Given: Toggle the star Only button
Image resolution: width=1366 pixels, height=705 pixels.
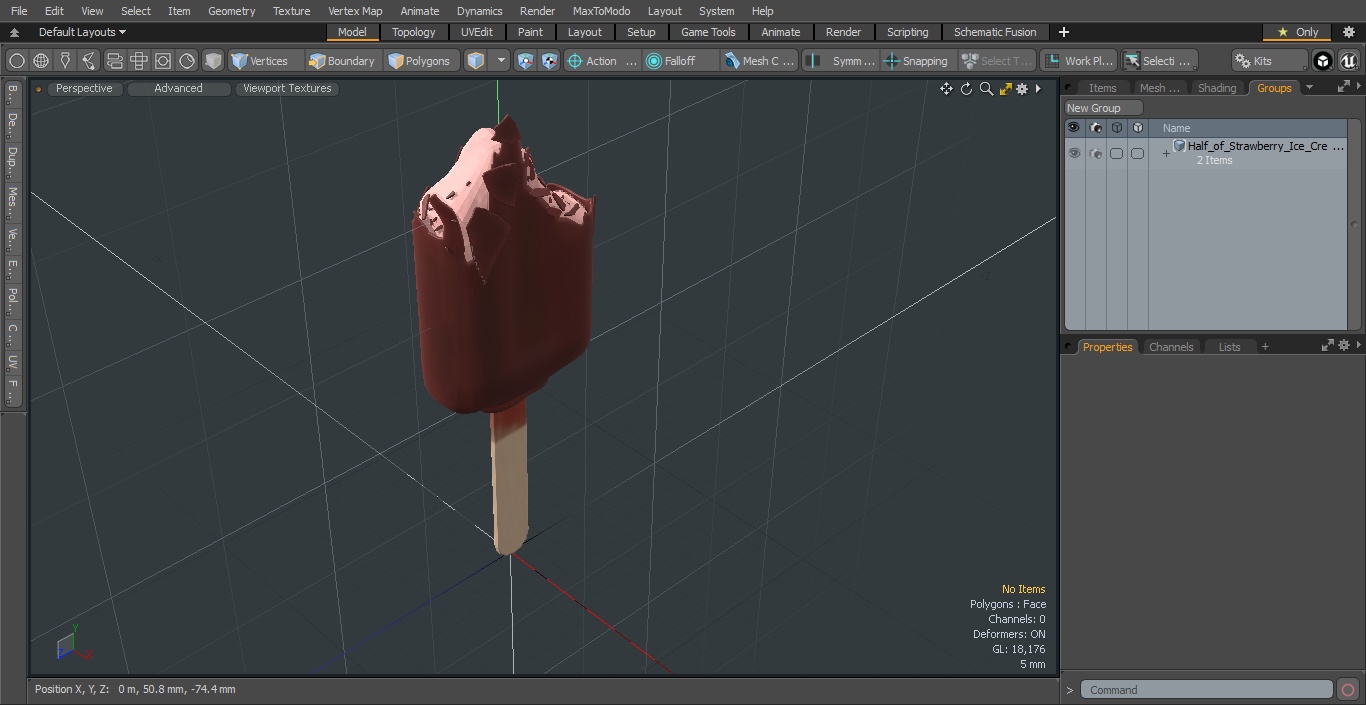Looking at the screenshot, I should pos(1298,32).
